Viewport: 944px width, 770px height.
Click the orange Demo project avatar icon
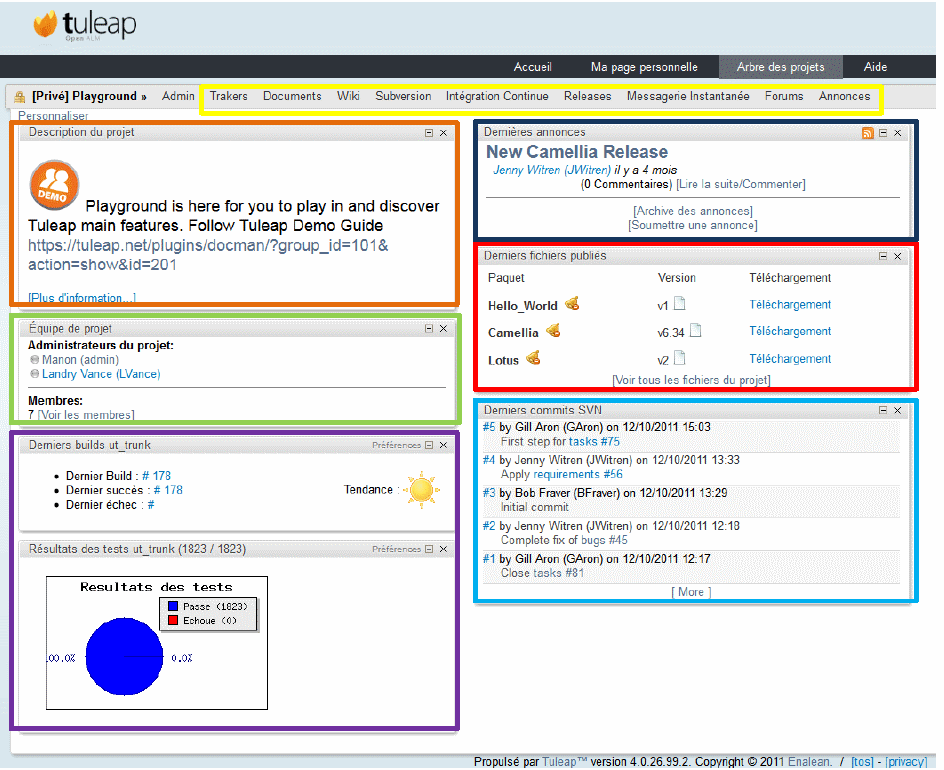(x=54, y=185)
